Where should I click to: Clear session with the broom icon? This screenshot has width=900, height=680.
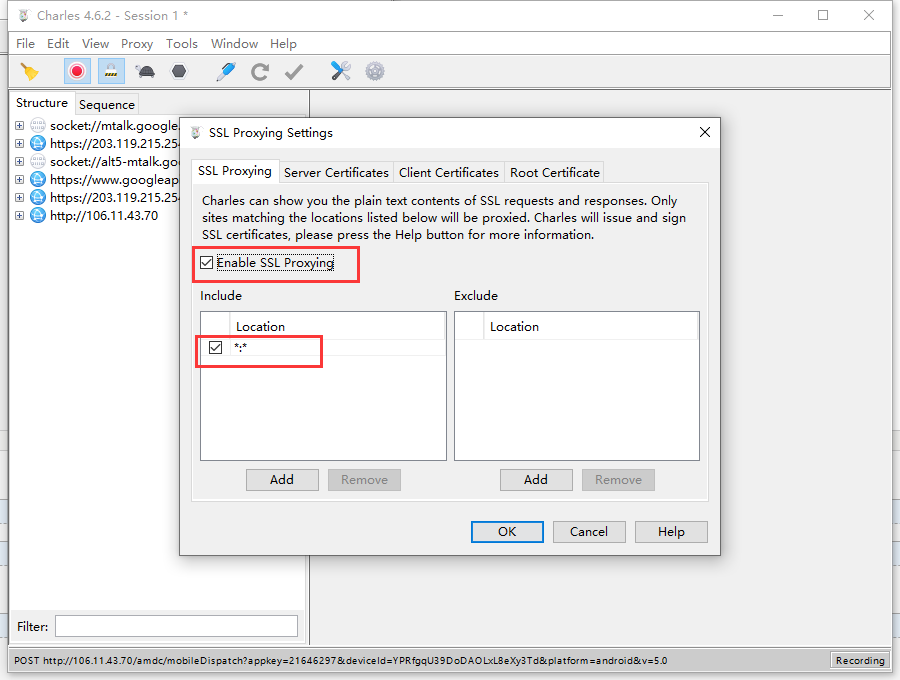(30, 72)
